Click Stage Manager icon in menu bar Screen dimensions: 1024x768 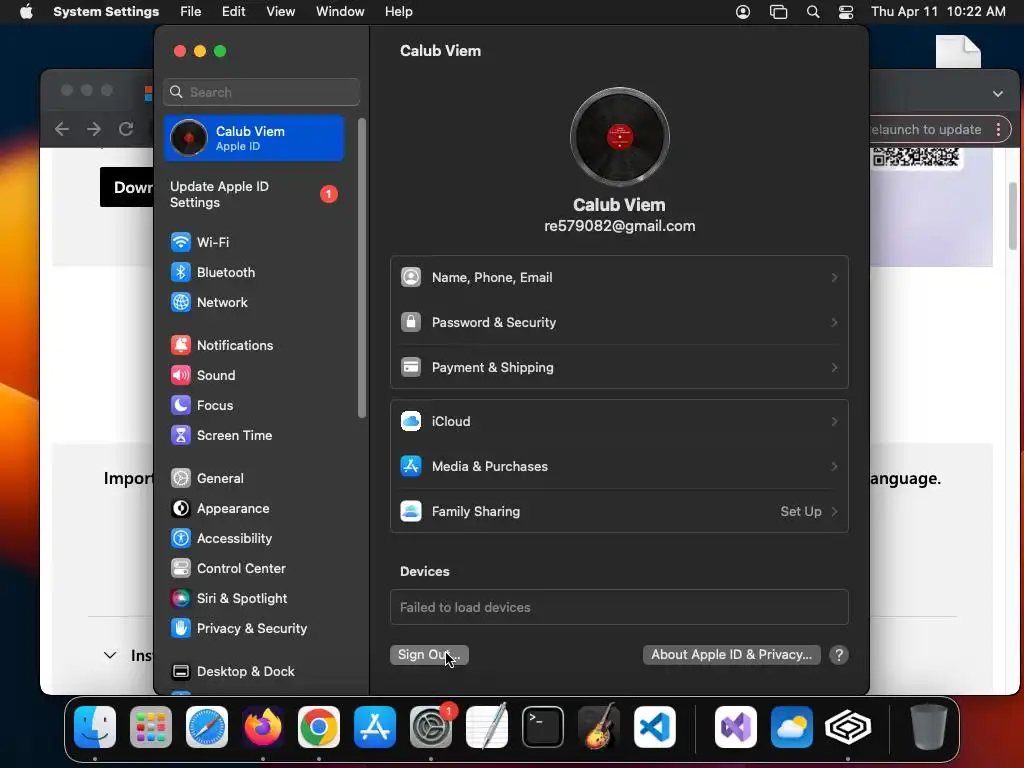point(778,12)
